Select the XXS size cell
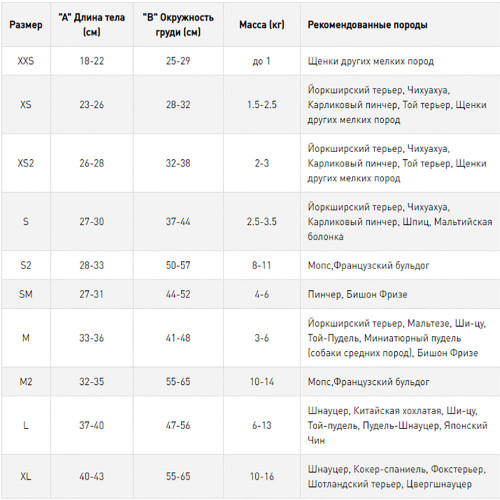500x500 pixels. [x=26, y=61]
